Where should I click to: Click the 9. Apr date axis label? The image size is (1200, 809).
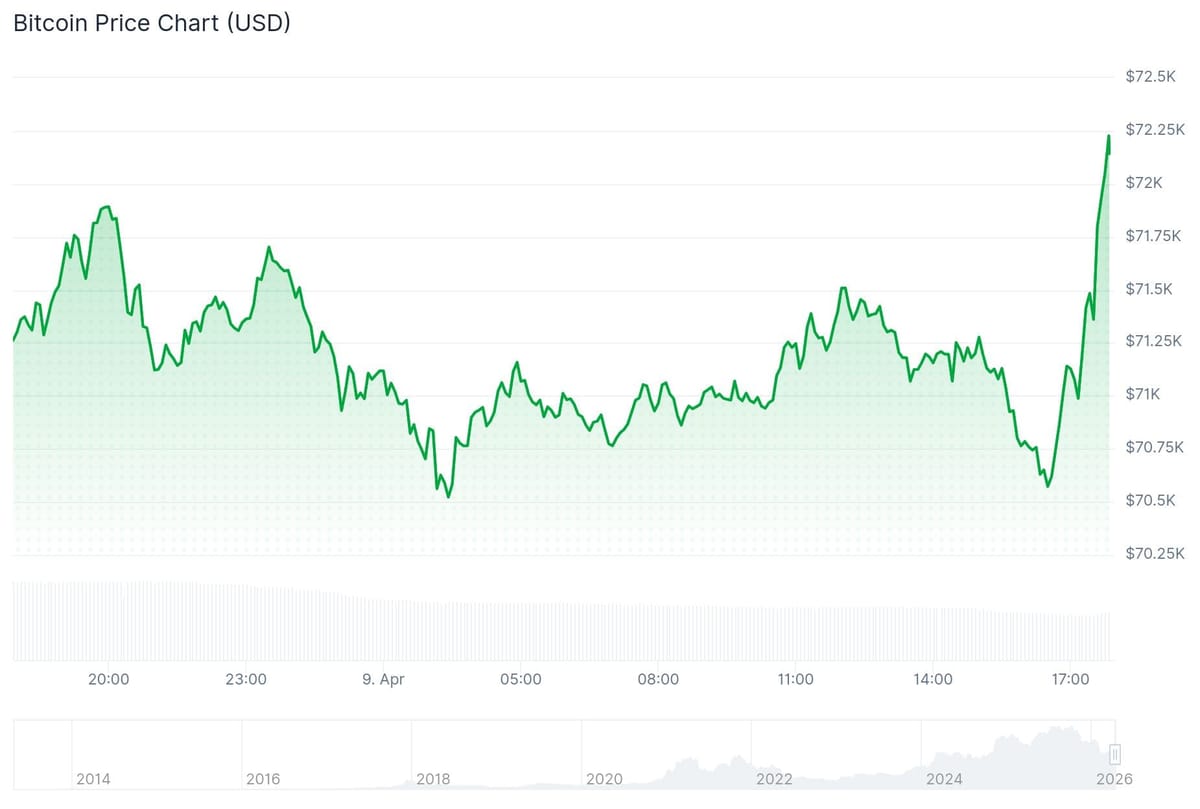(x=383, y=679)
